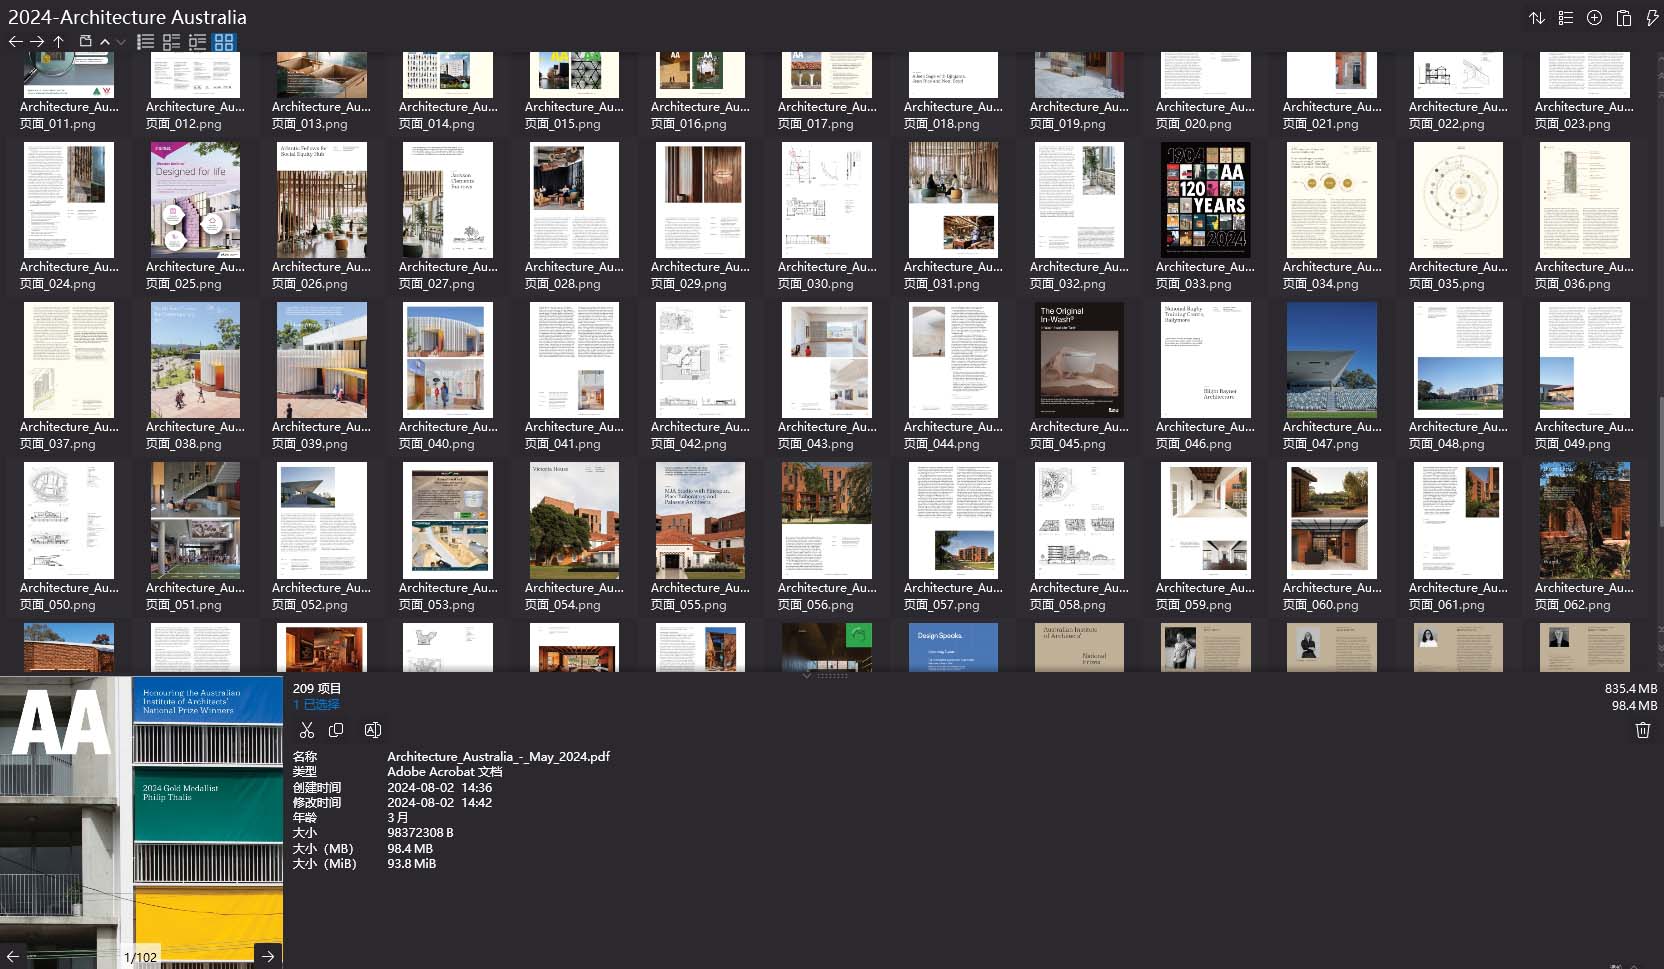Open the lightning quick actions icon

click(x=1652, y=18)
